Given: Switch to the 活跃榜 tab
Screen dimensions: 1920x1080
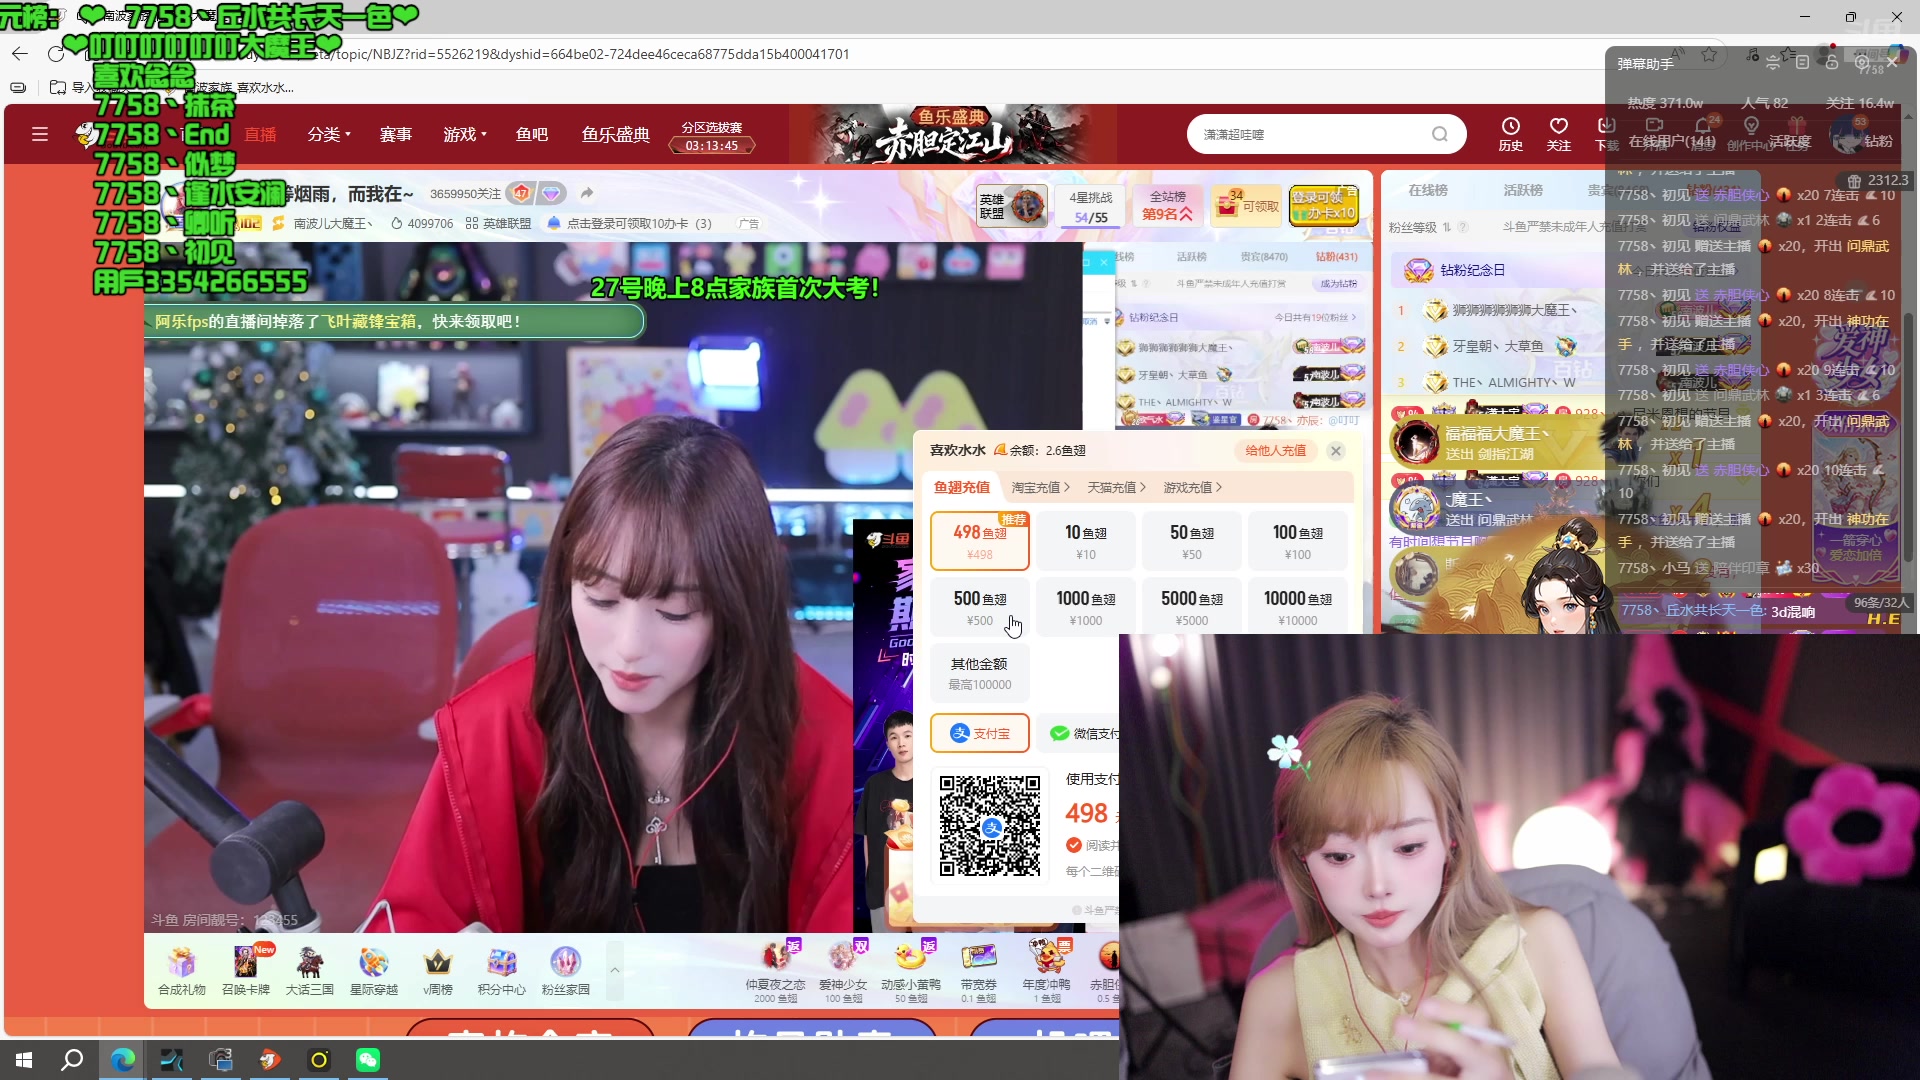Looking at the screenshot, I should coord(1523,190).
